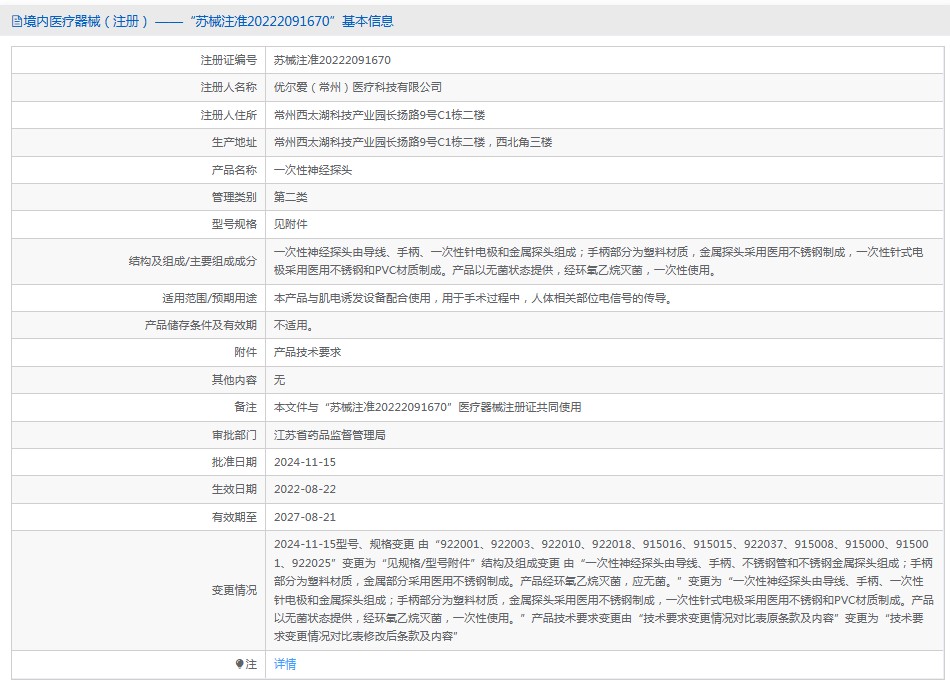Click the 有效期至 row label
Viewport: 950px width, 686px height.
tap(234, 517)
